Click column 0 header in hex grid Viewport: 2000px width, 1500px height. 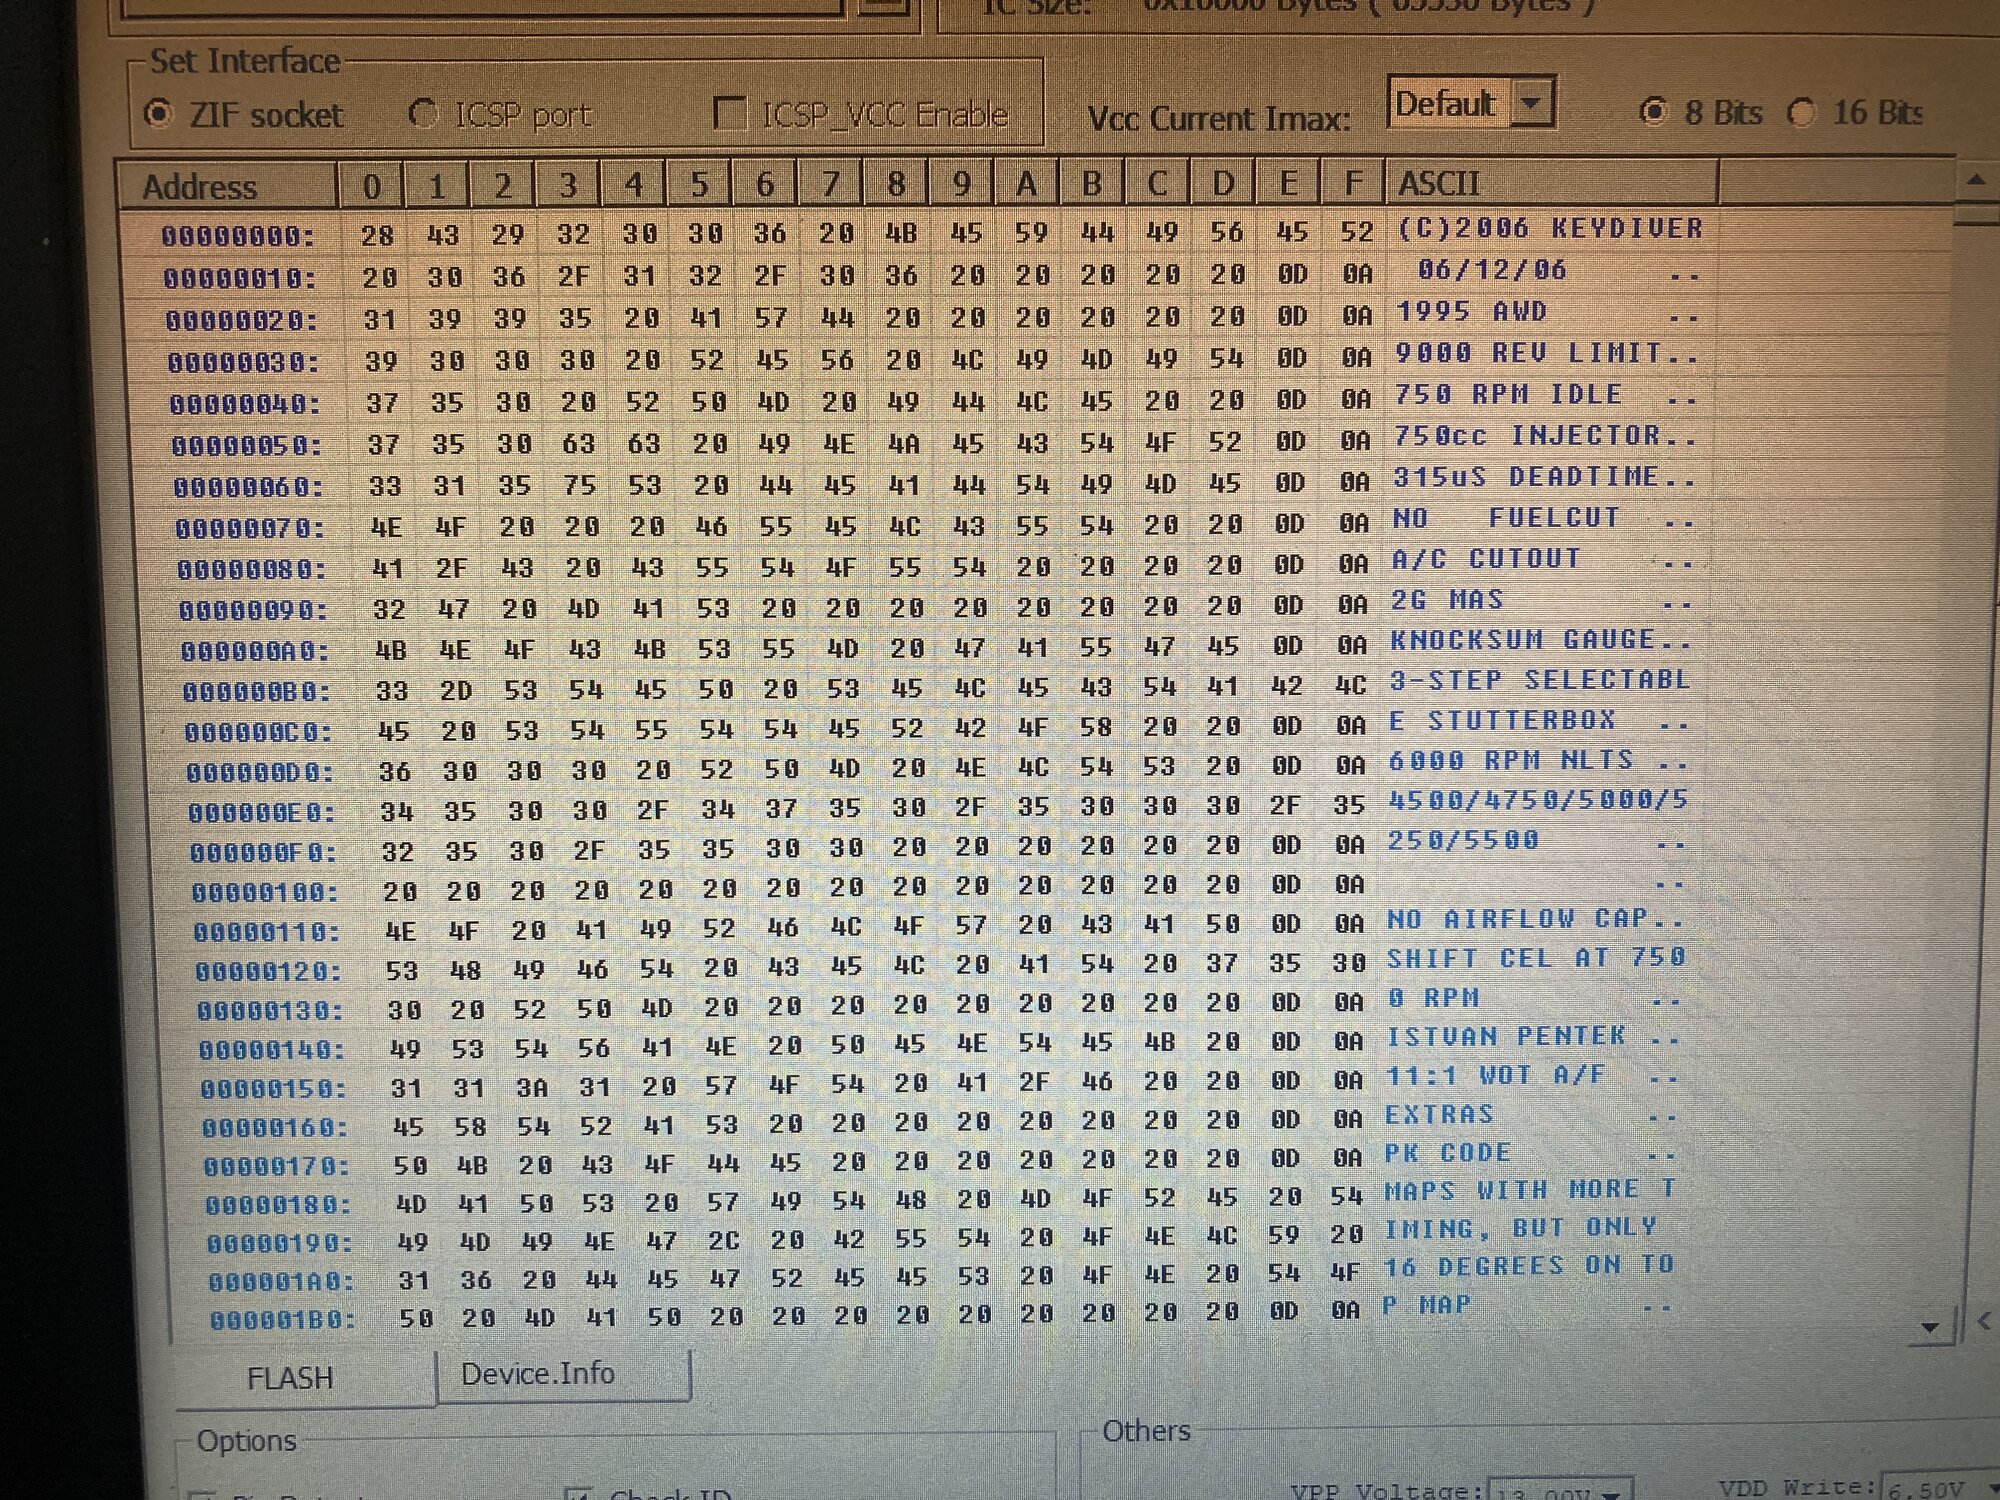pos(371,187)
